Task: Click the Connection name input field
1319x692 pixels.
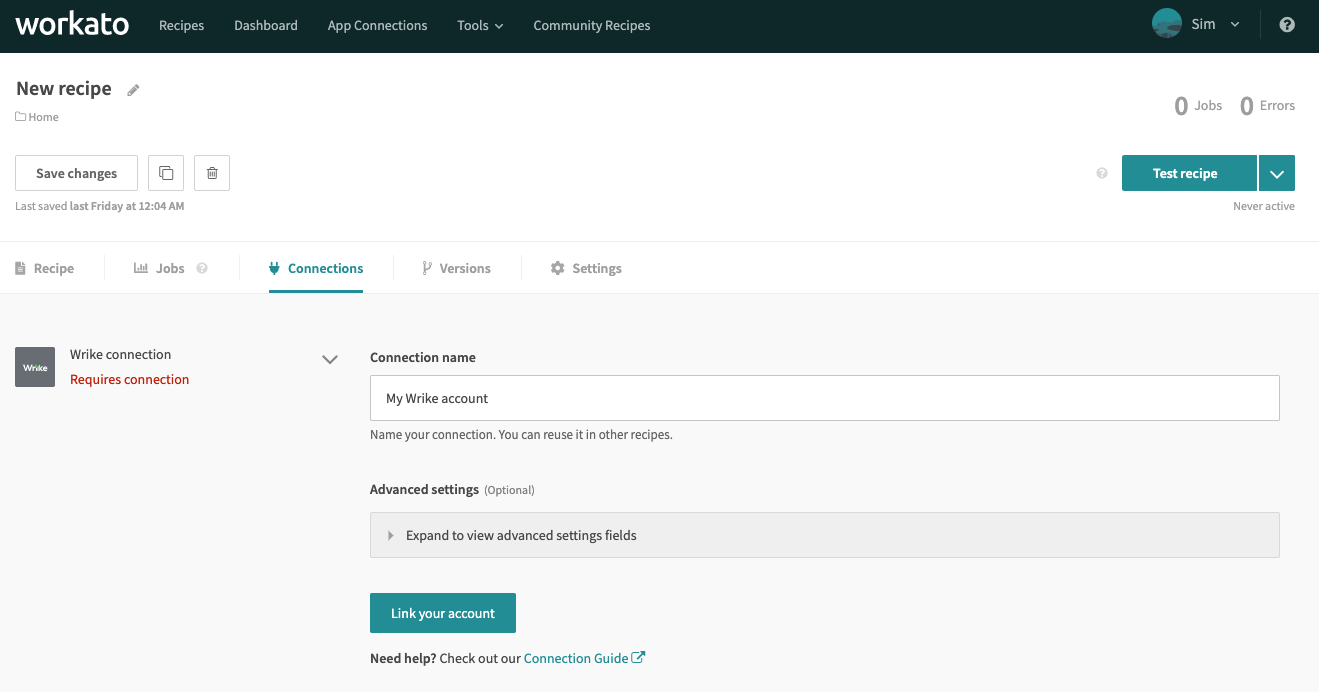Action: click(824, 398)
